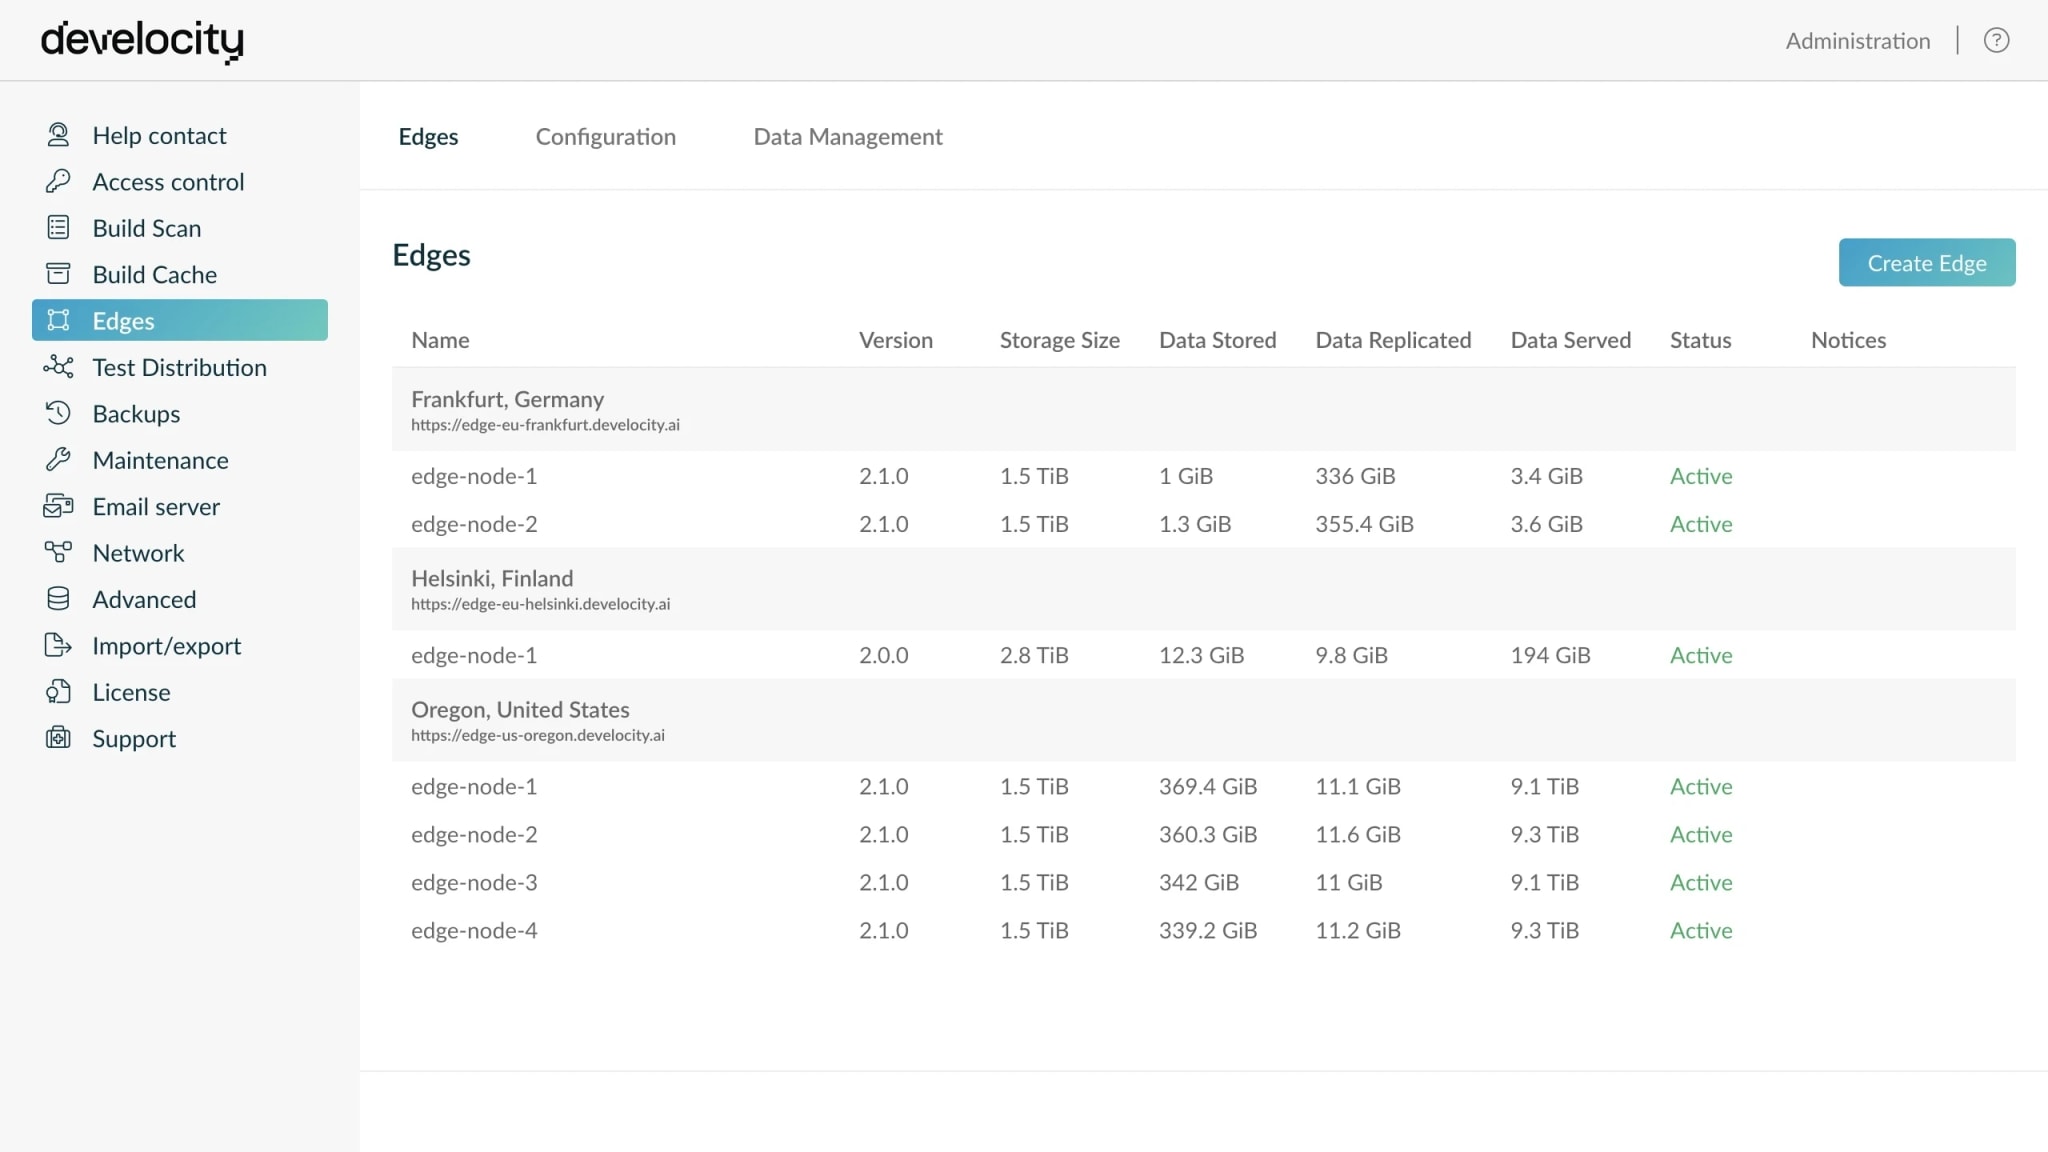Open the edge-eu-frankfurt.develocity.ai URL

(545, 425)
